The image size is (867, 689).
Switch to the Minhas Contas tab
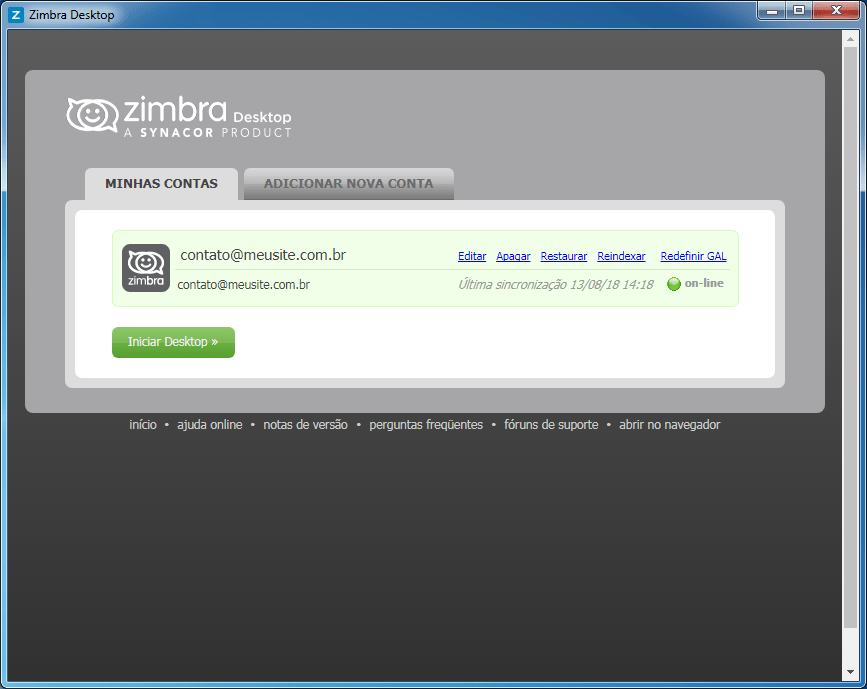click(x=161, y=184)
